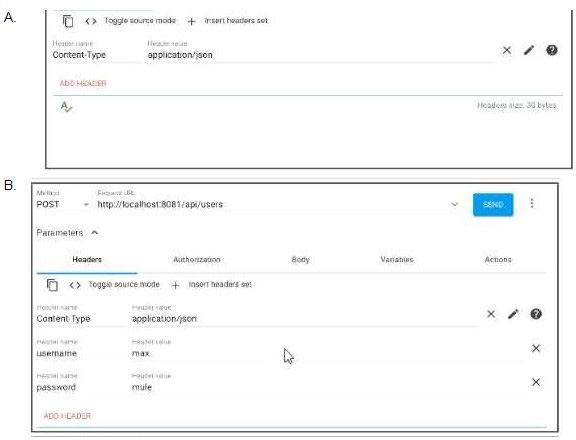Viewport: 576px width, 440px height.
Task: Open the POST method dropdown
Action: [63, 204]
